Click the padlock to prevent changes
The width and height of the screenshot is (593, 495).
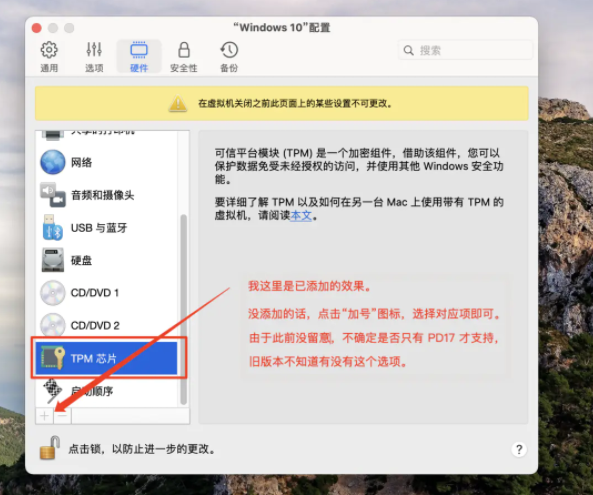50,448
